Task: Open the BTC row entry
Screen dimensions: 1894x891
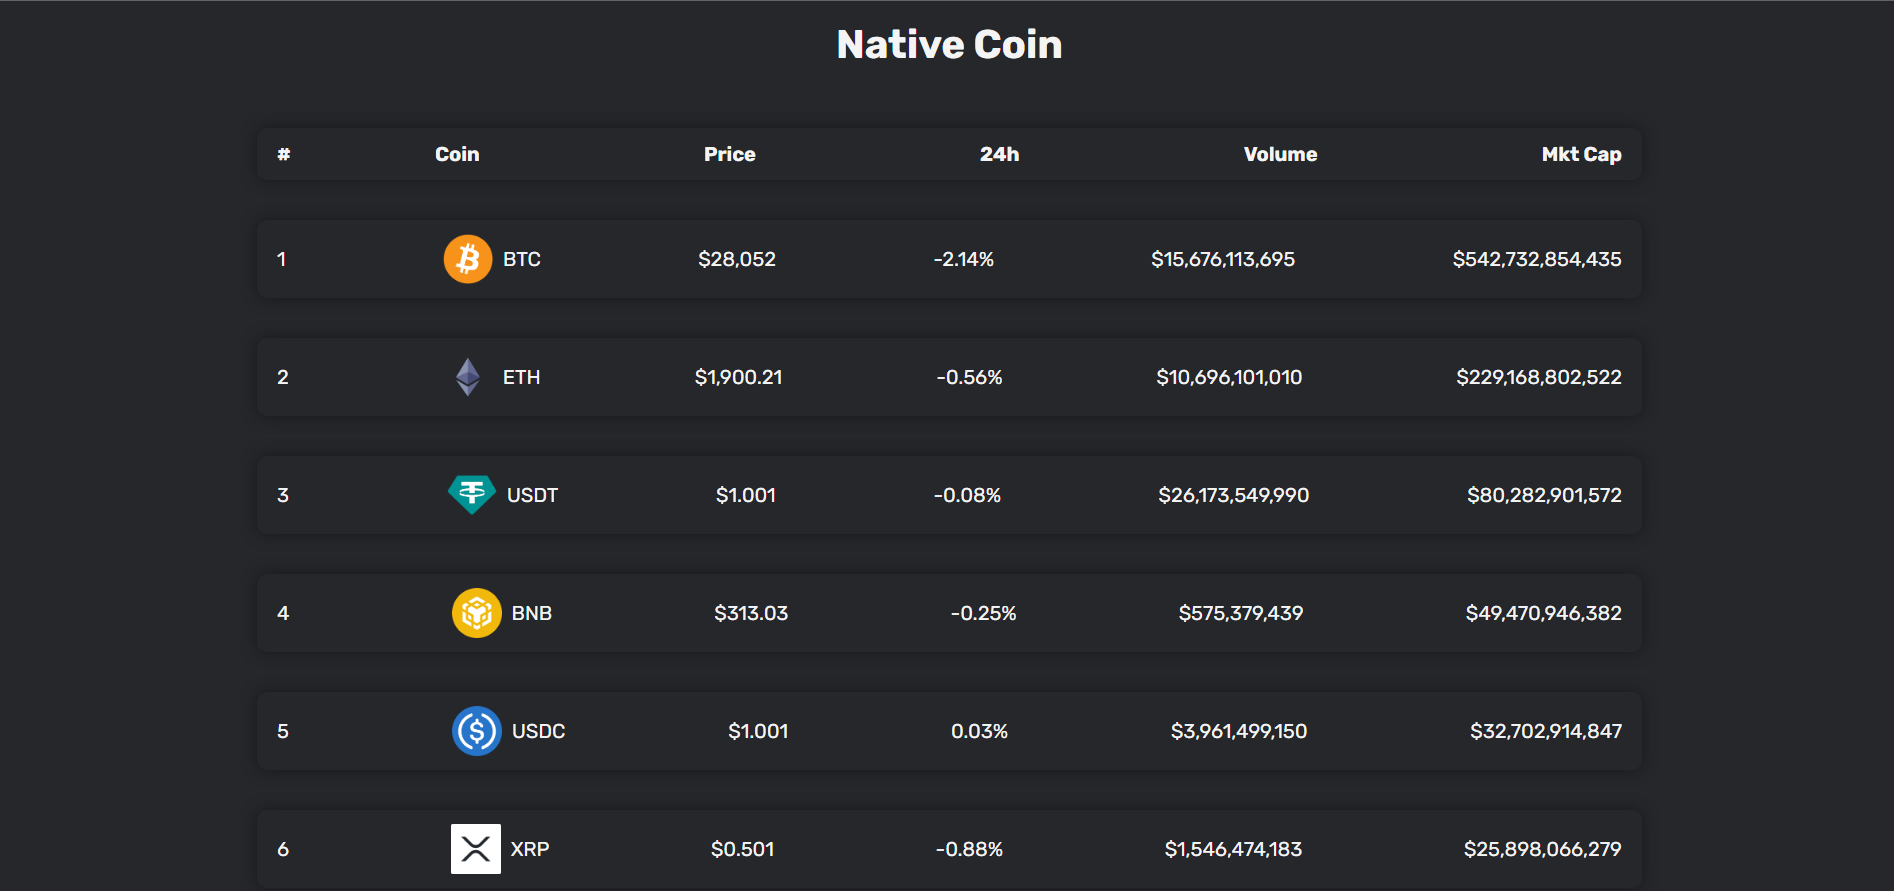Action: coord(948,258)
